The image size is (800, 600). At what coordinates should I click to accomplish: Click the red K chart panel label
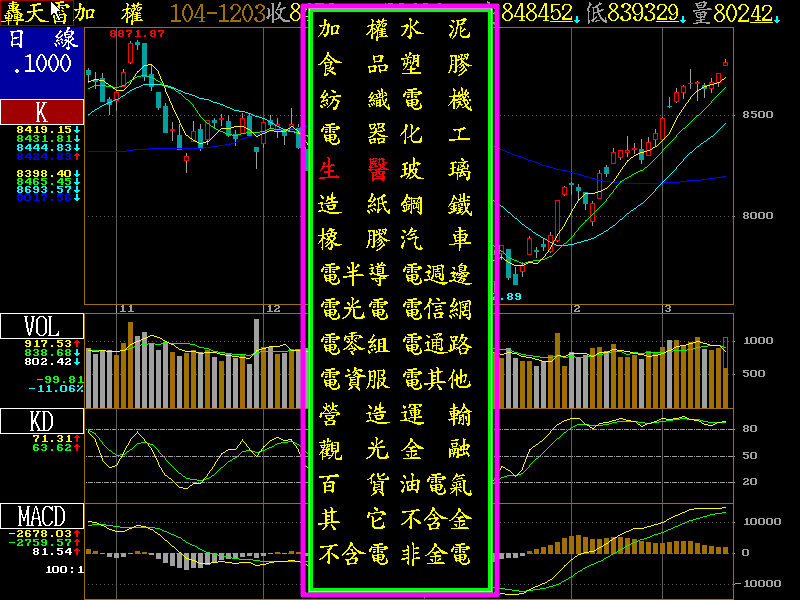41,111
